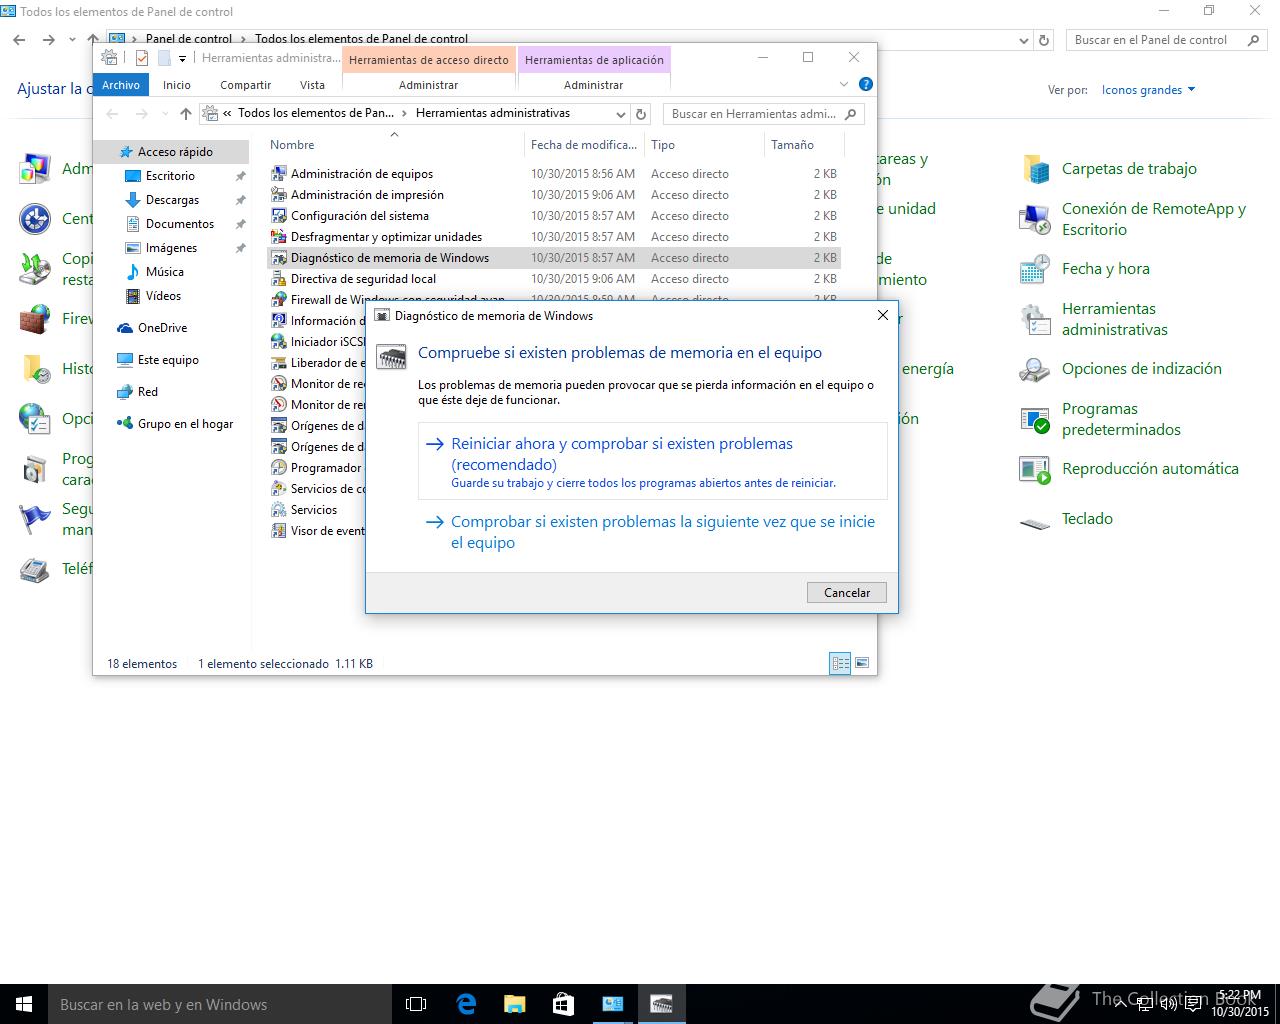Viewport: 1280px width, 1024px height.
Task: Open the Quick Access Toolbar customize dropdown
Action: (x=182, y=58)
